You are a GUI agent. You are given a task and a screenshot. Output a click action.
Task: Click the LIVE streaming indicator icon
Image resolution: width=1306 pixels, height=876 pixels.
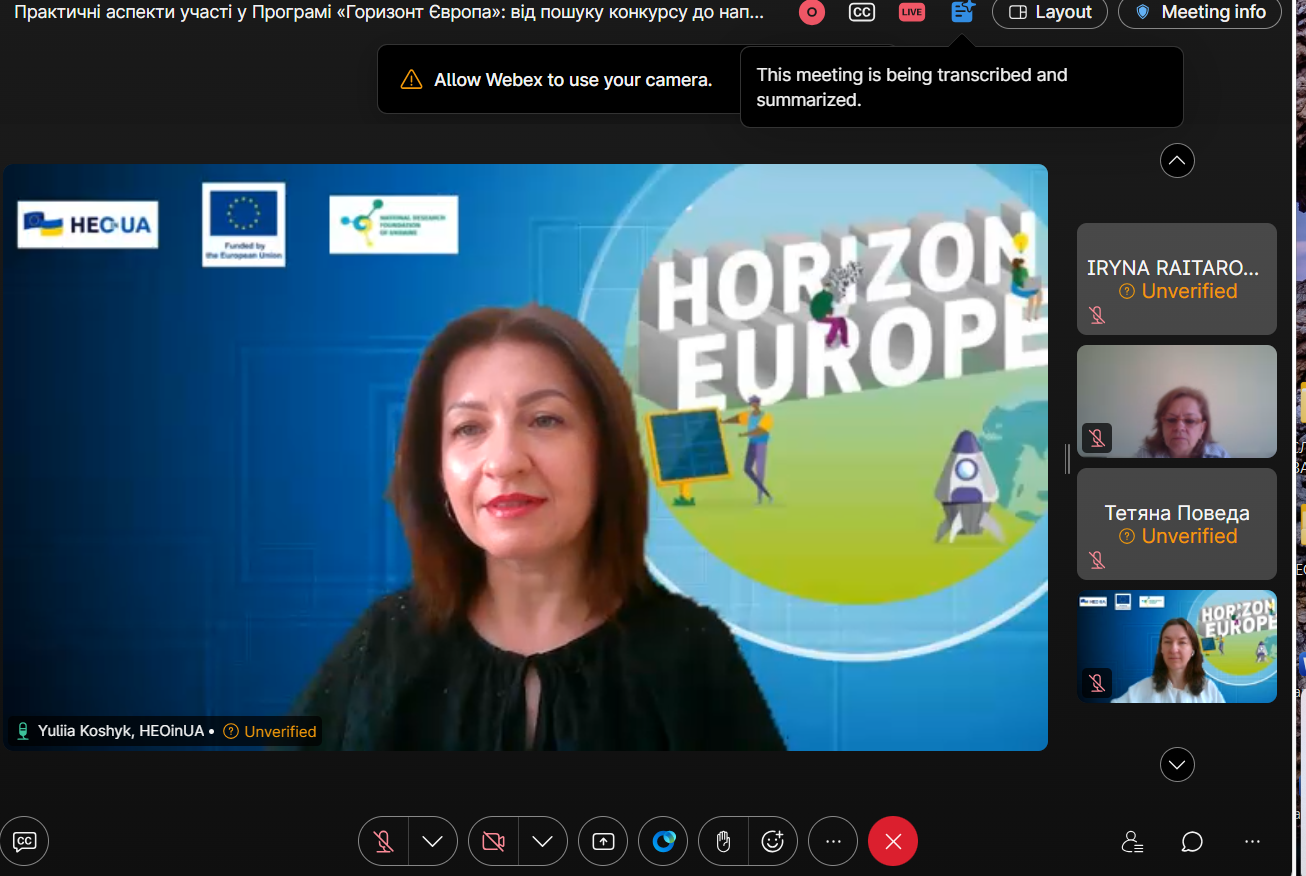[x=911, y=13]
